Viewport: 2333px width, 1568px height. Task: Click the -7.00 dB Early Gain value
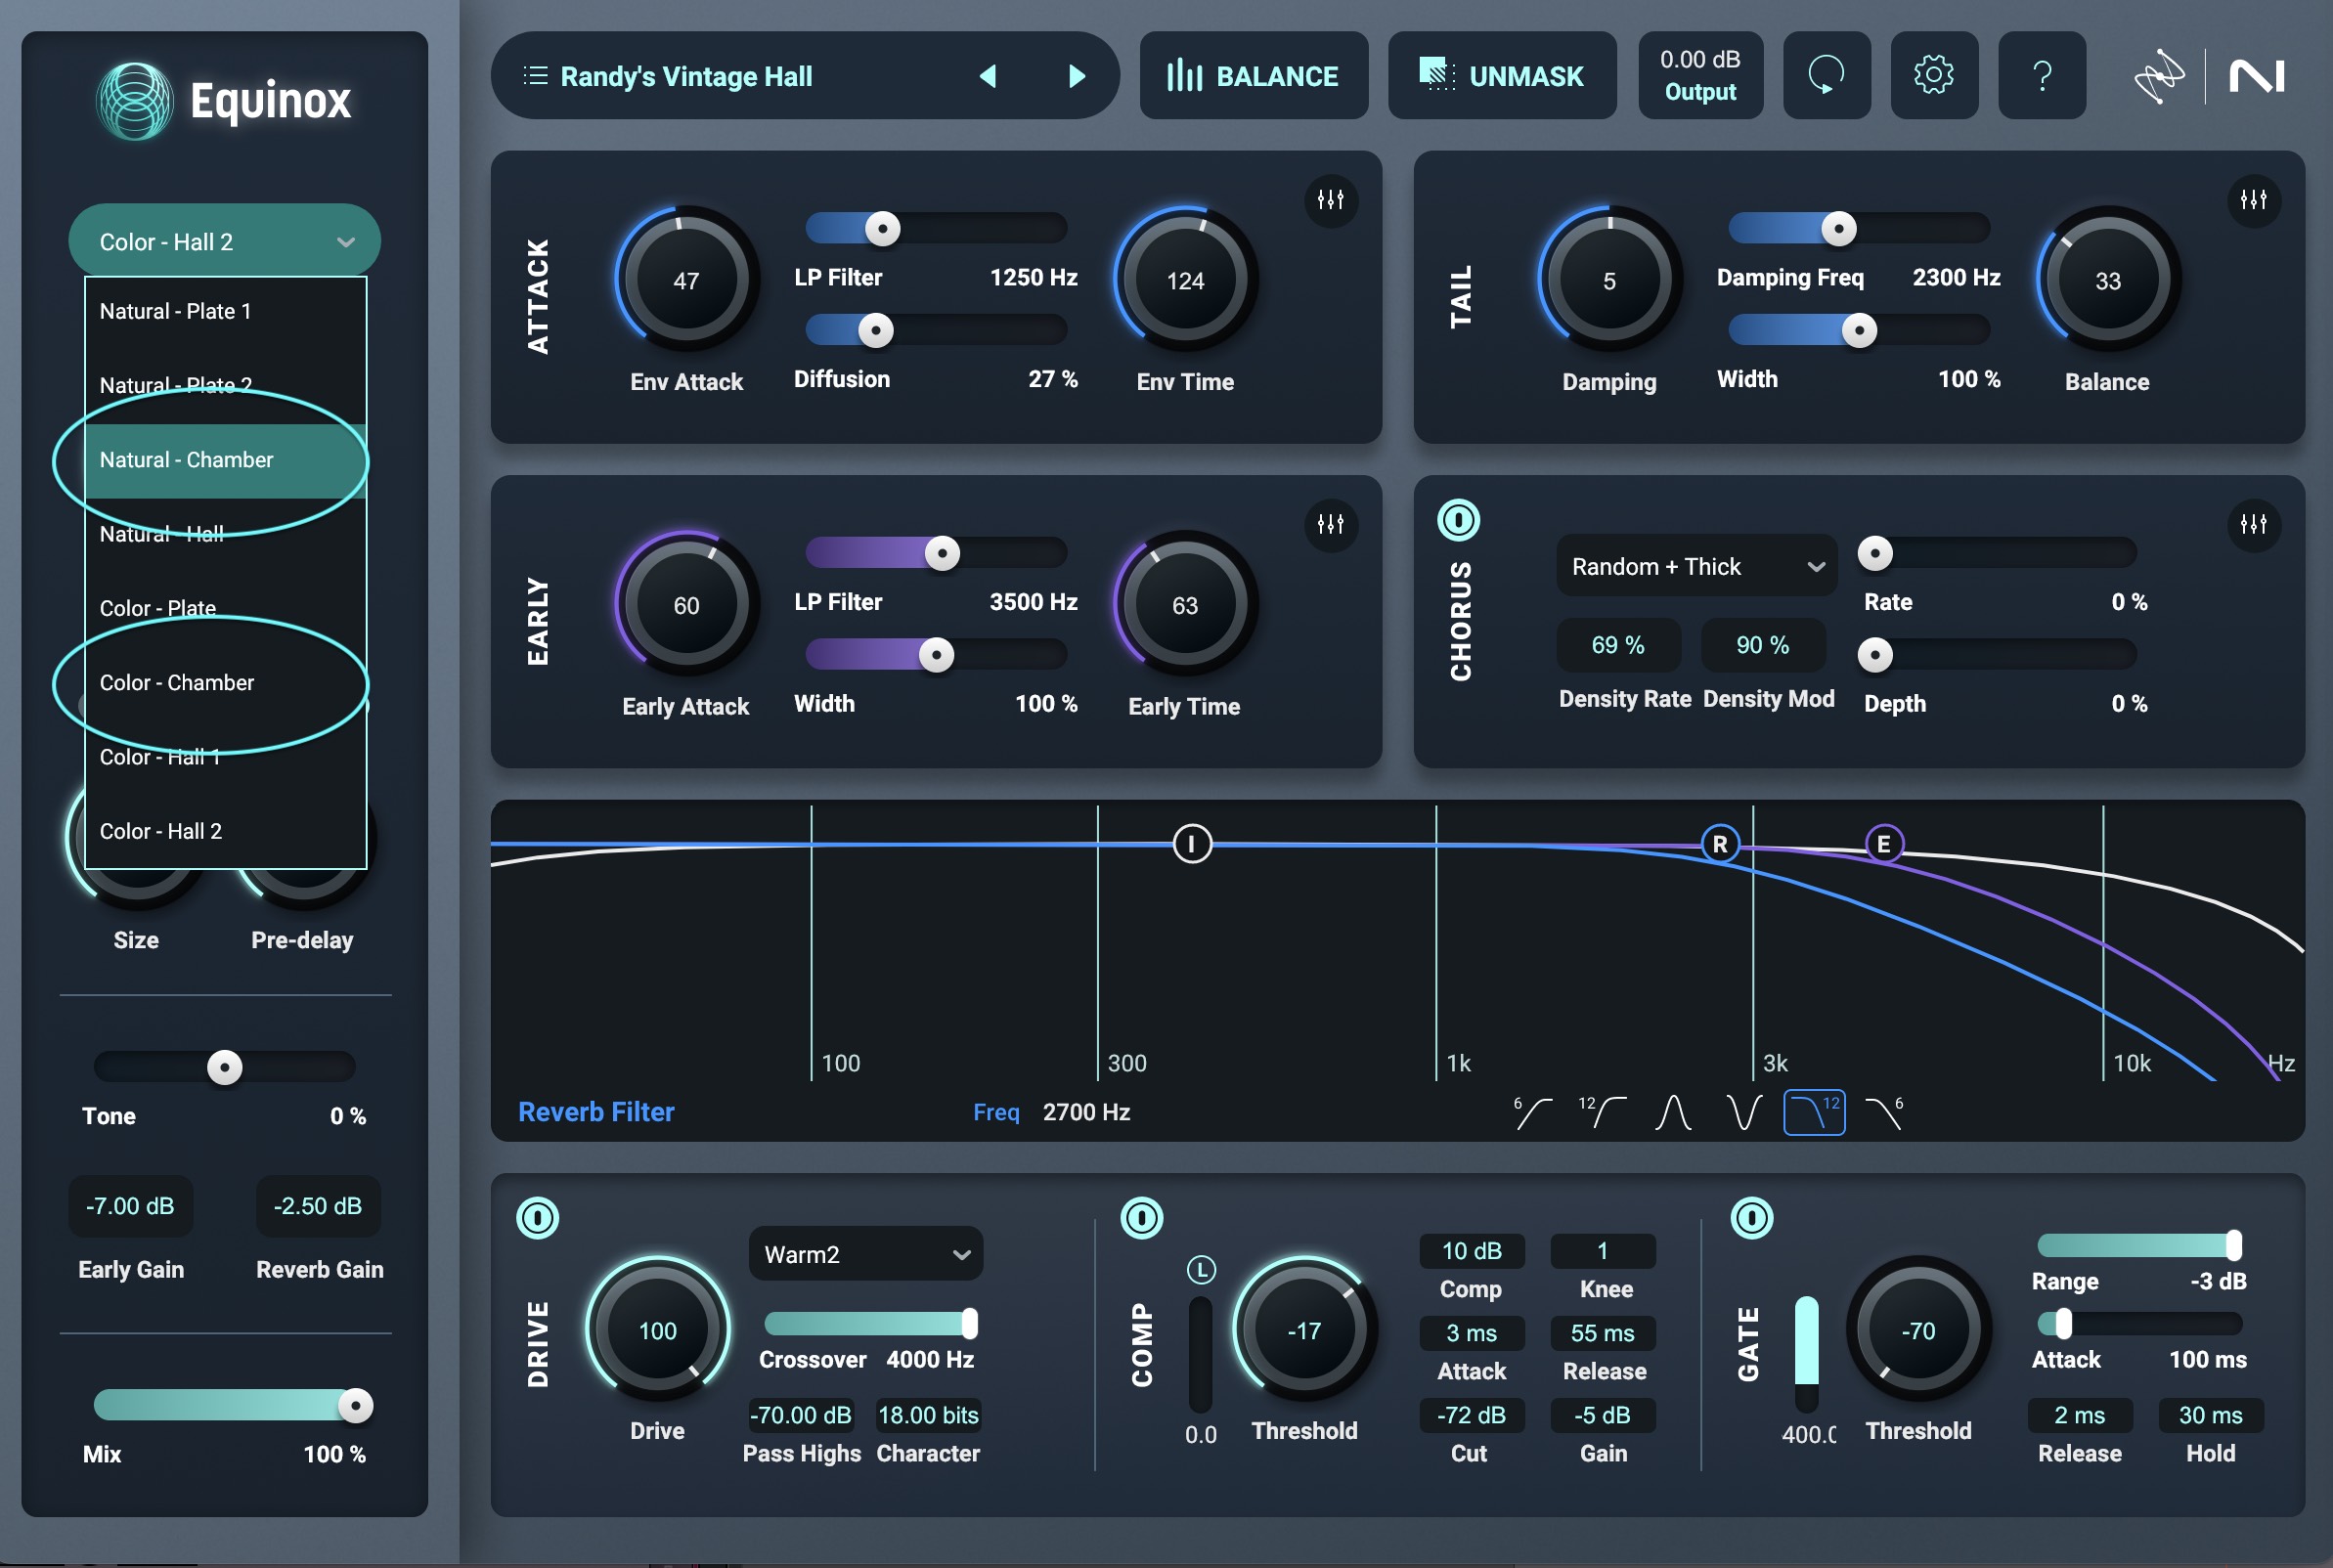click(x=130, y=1206)
